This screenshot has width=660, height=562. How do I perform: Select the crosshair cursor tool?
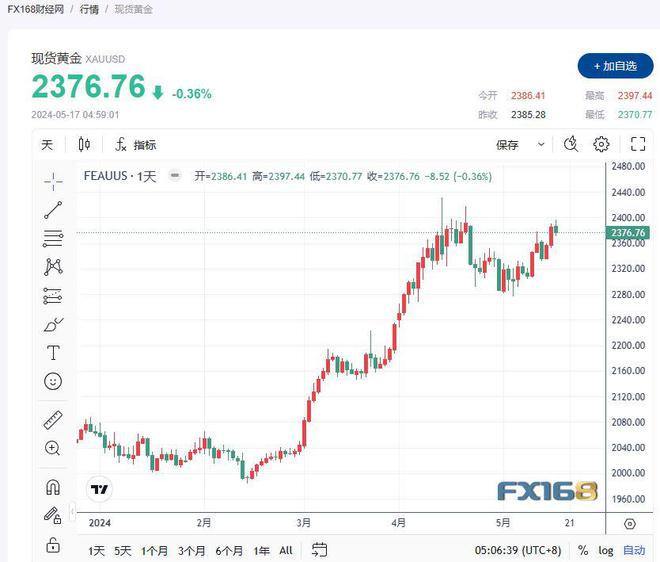pyautogui.click(x=53, y=181)
